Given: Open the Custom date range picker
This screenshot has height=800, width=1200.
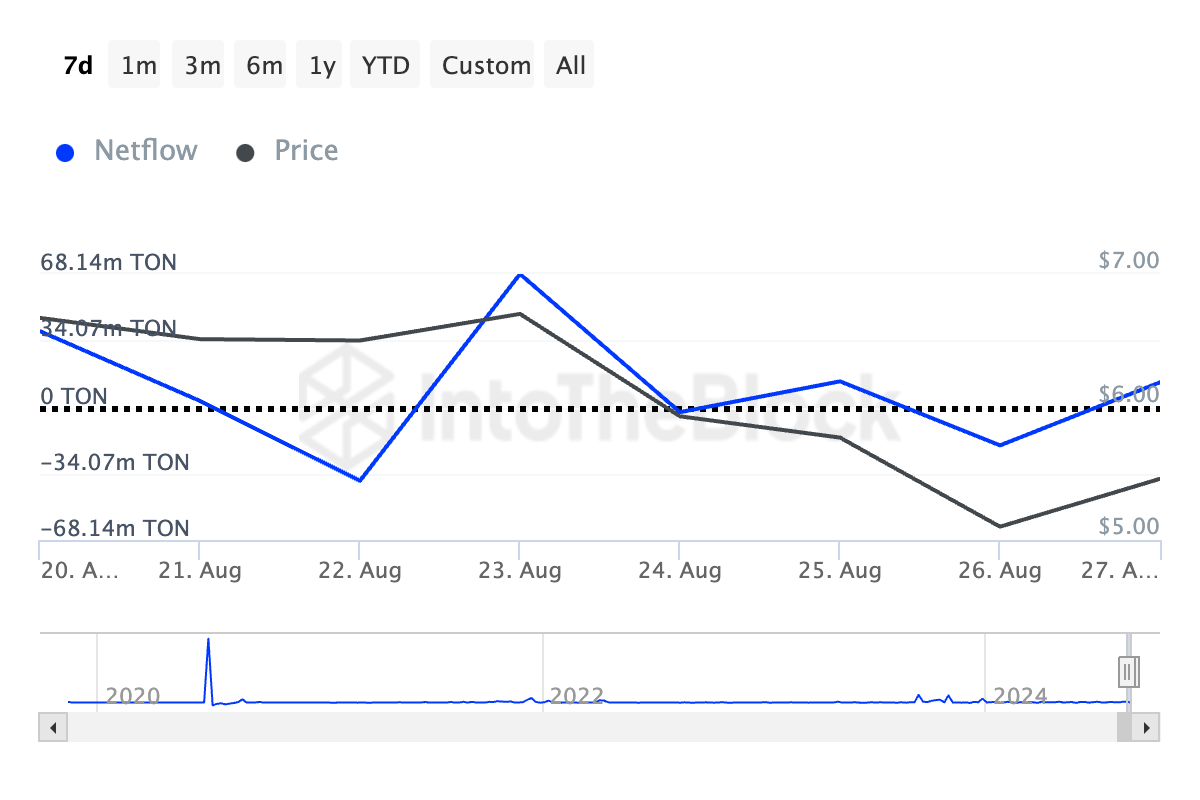Looking at the screenshot, I should pos(486,66).
